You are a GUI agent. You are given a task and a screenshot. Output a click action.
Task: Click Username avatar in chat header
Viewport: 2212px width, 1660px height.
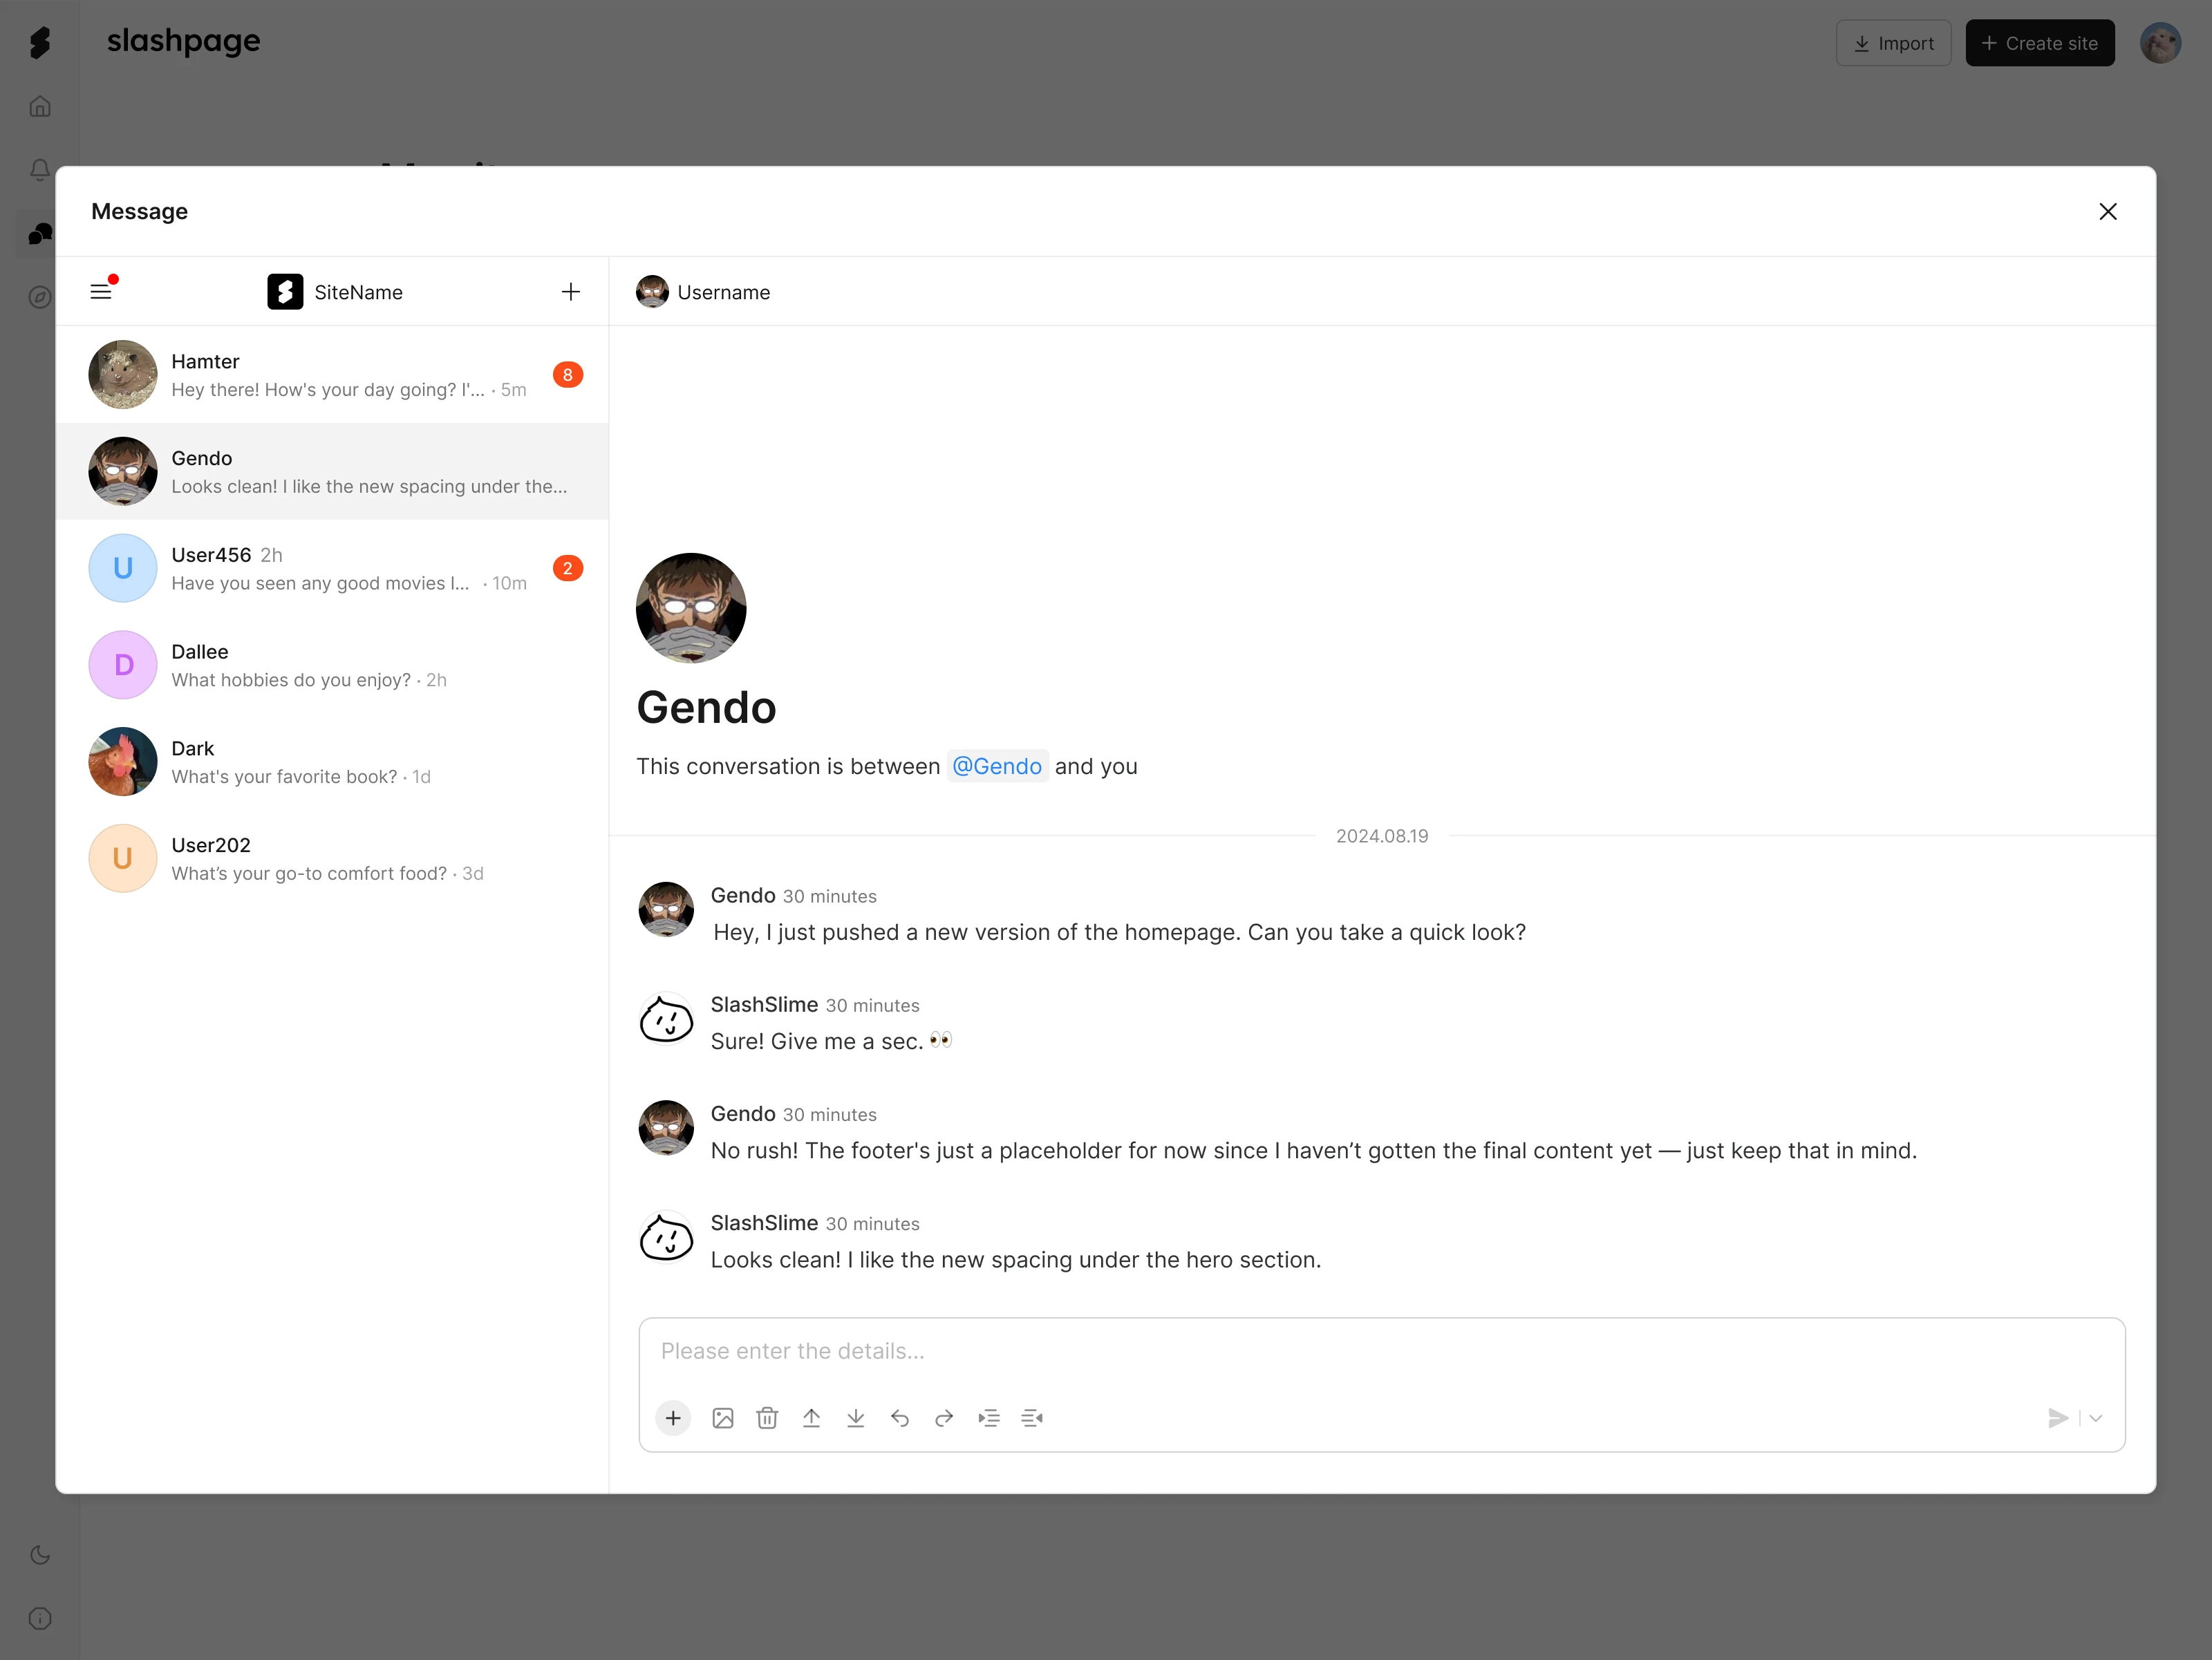[652, 292]
